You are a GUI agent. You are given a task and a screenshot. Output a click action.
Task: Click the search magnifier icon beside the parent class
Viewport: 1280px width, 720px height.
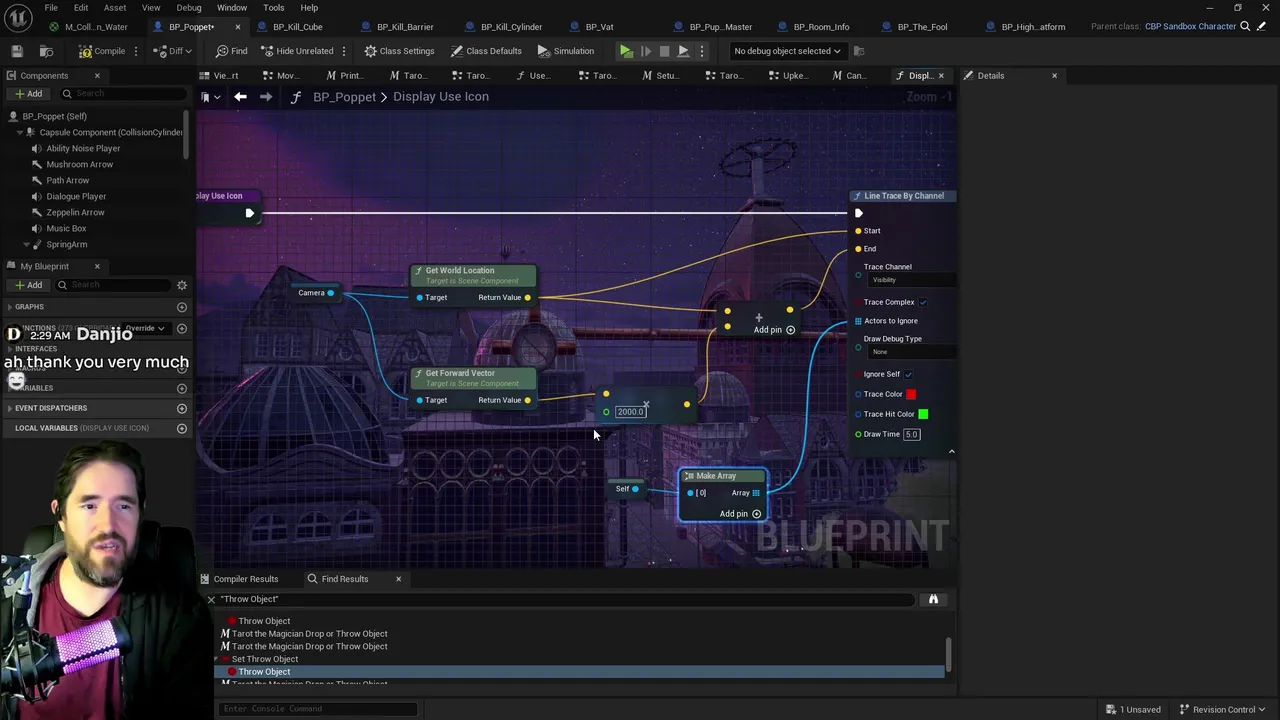coord(1245,27)
